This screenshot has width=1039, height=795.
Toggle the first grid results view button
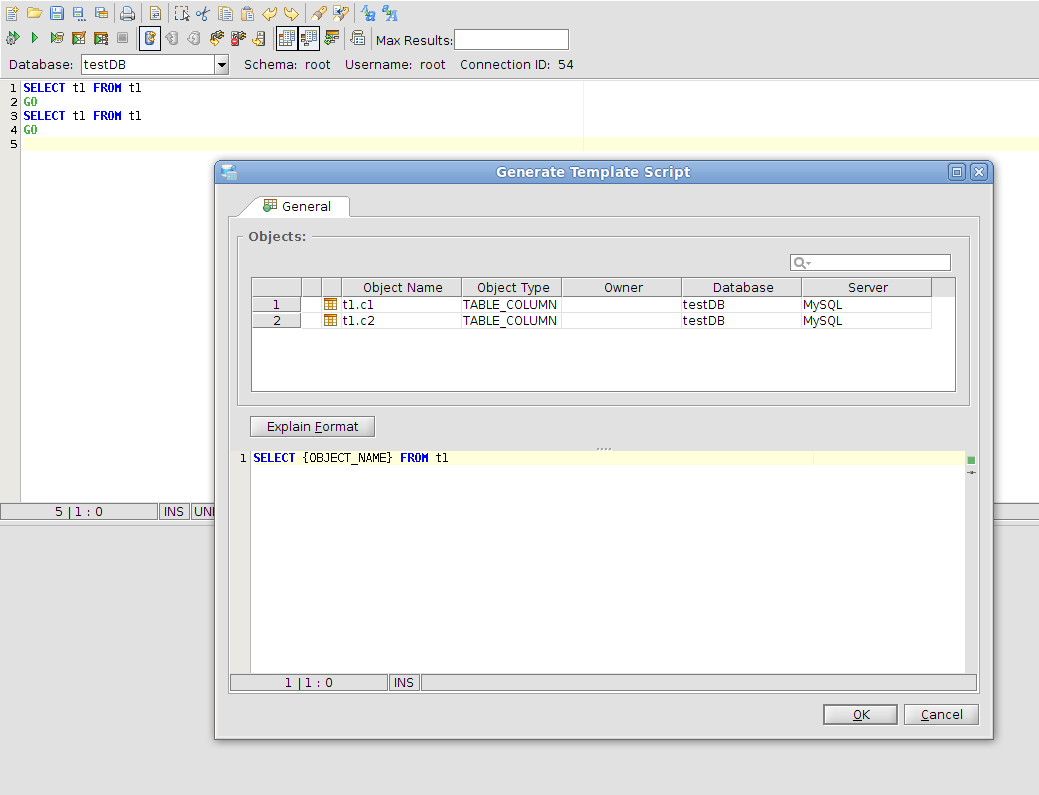click(287, 38)
